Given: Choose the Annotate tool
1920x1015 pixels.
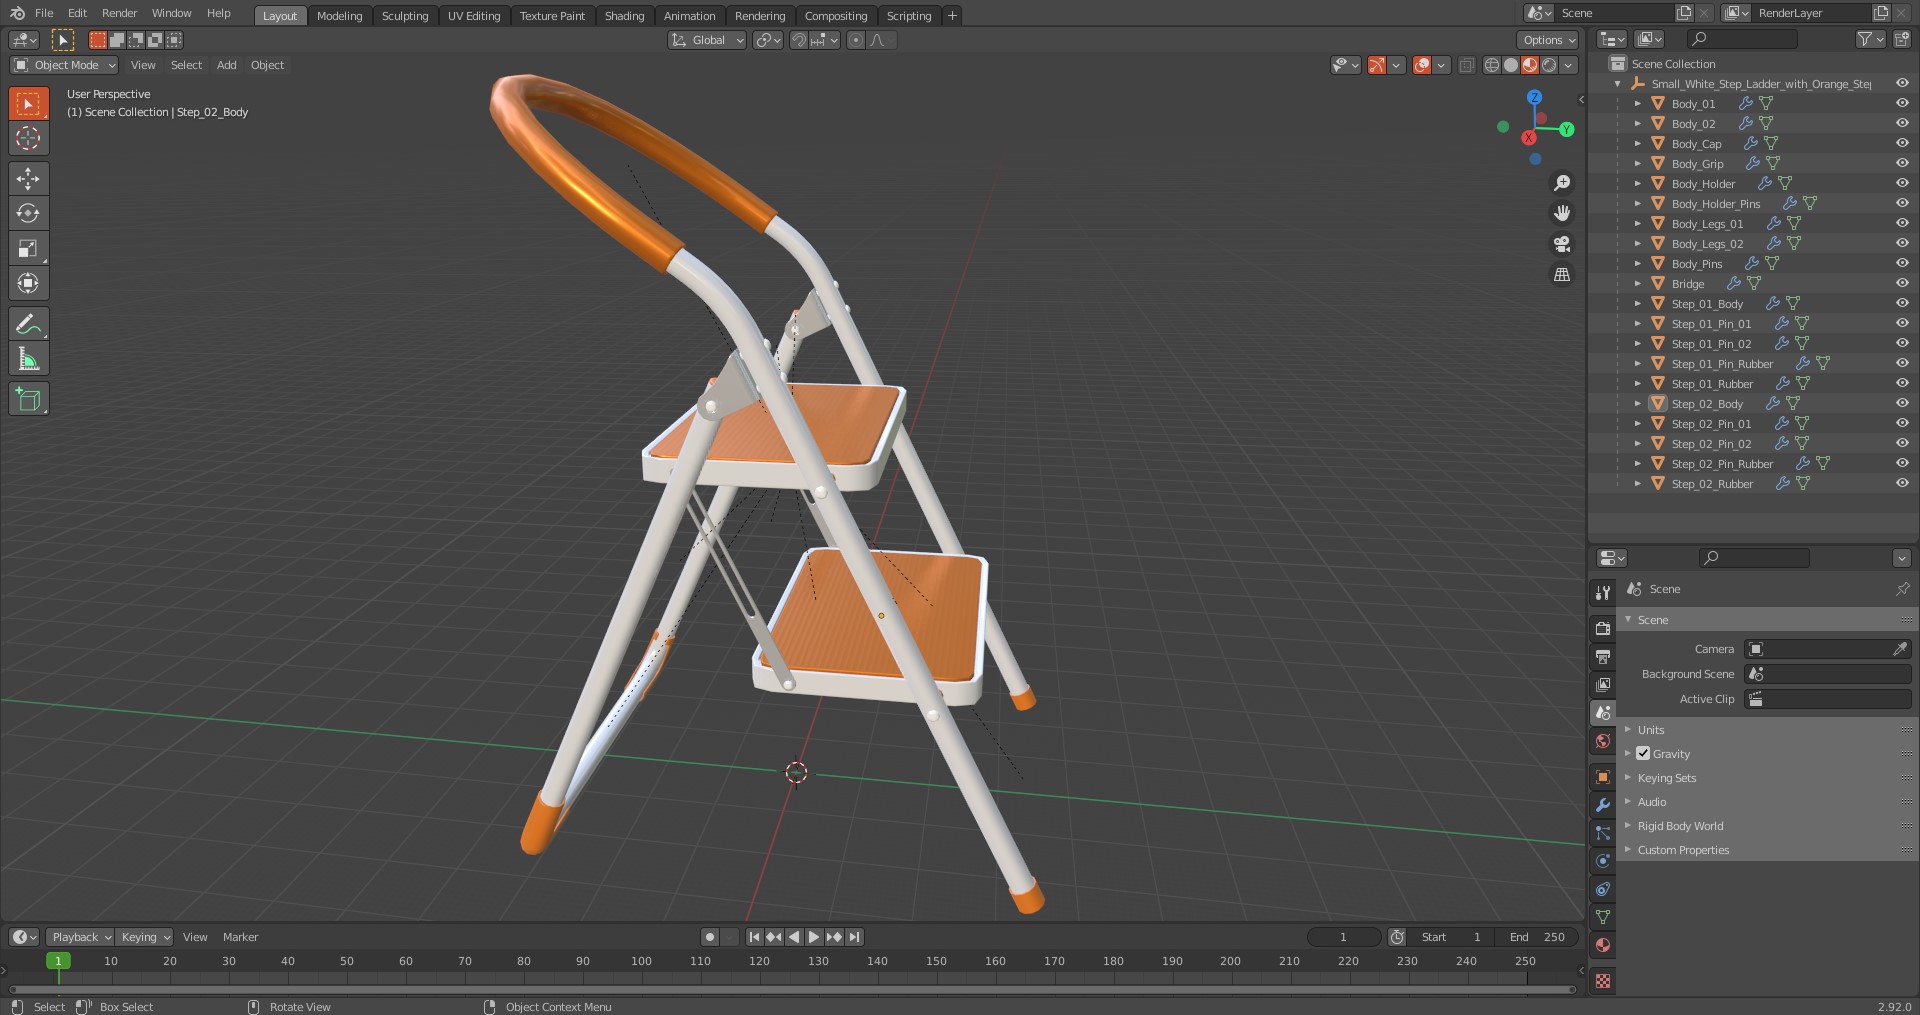Looking at the screenshot, I should (28, 324).
